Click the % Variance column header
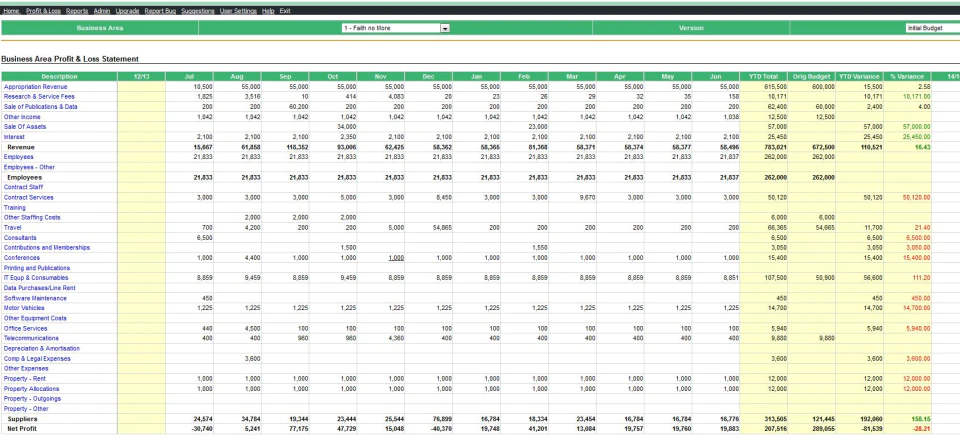Screen dimensions: 960x436 907,77
